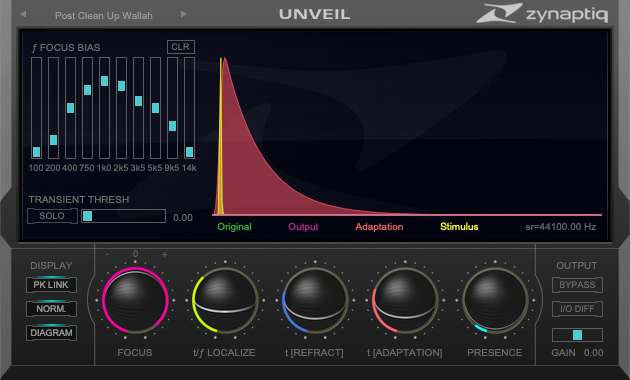Image resolution: width=630 pixels, height=380 pixels.
Task: Toggle the DIAGRAM display button
Action: tap(51, 333)
